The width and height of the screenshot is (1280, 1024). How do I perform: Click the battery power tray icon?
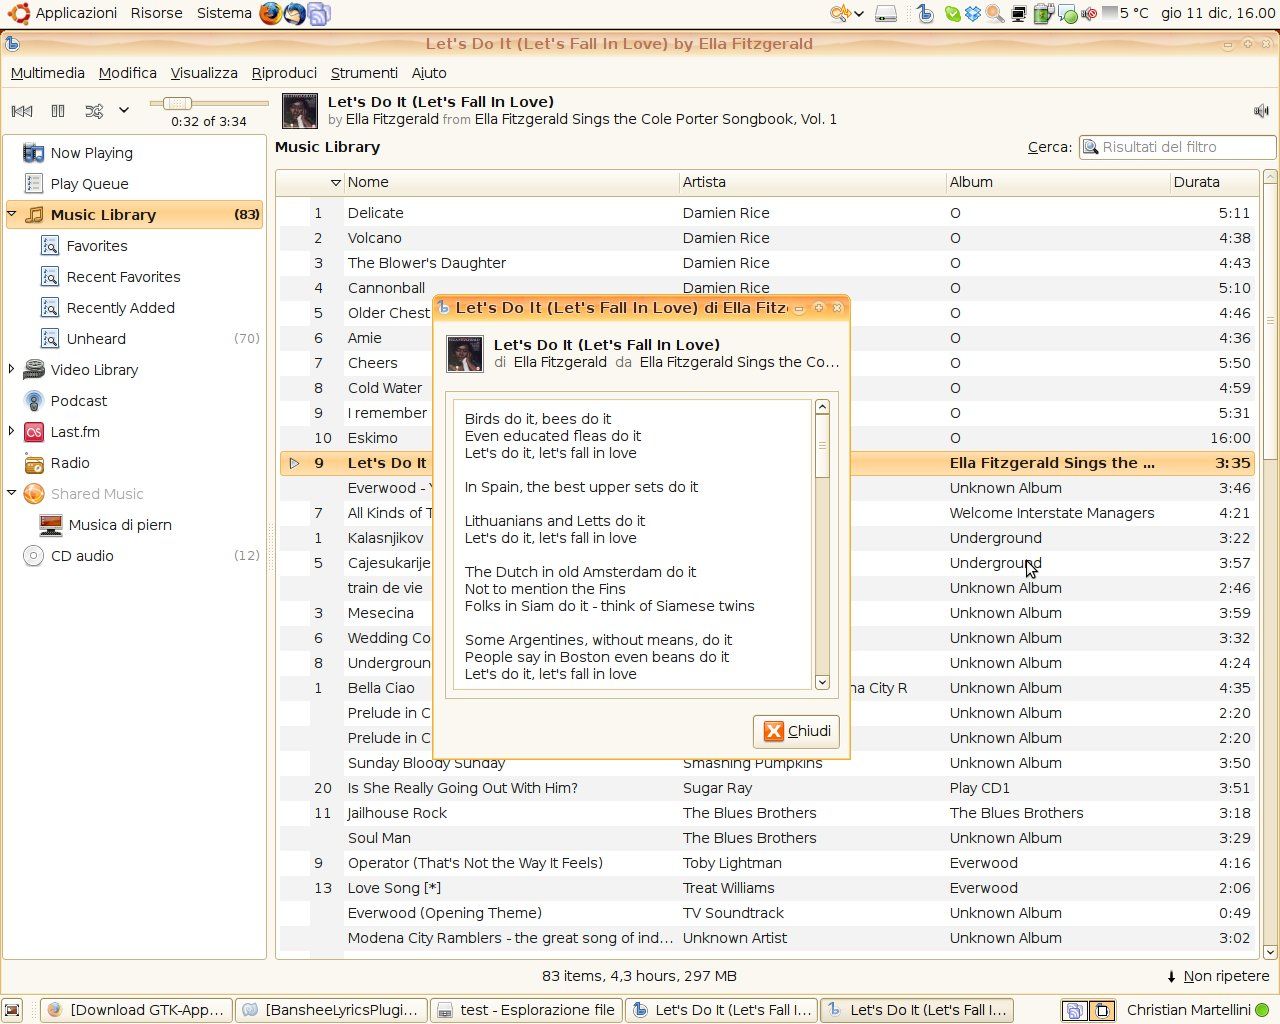(x=1043, y=13)
